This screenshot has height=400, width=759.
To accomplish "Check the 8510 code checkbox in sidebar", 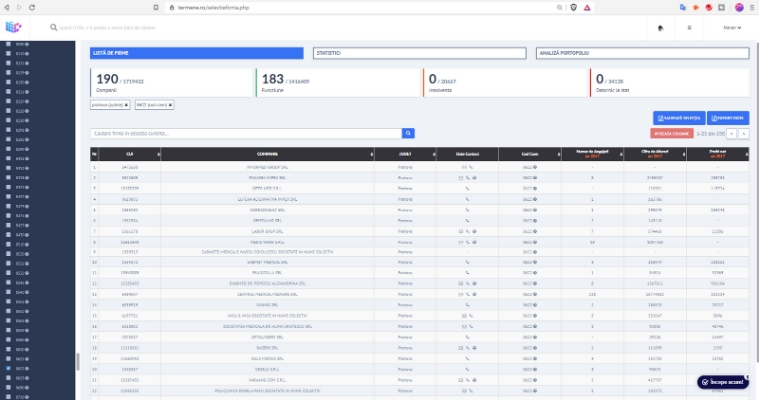I will [x=8, y=245].
